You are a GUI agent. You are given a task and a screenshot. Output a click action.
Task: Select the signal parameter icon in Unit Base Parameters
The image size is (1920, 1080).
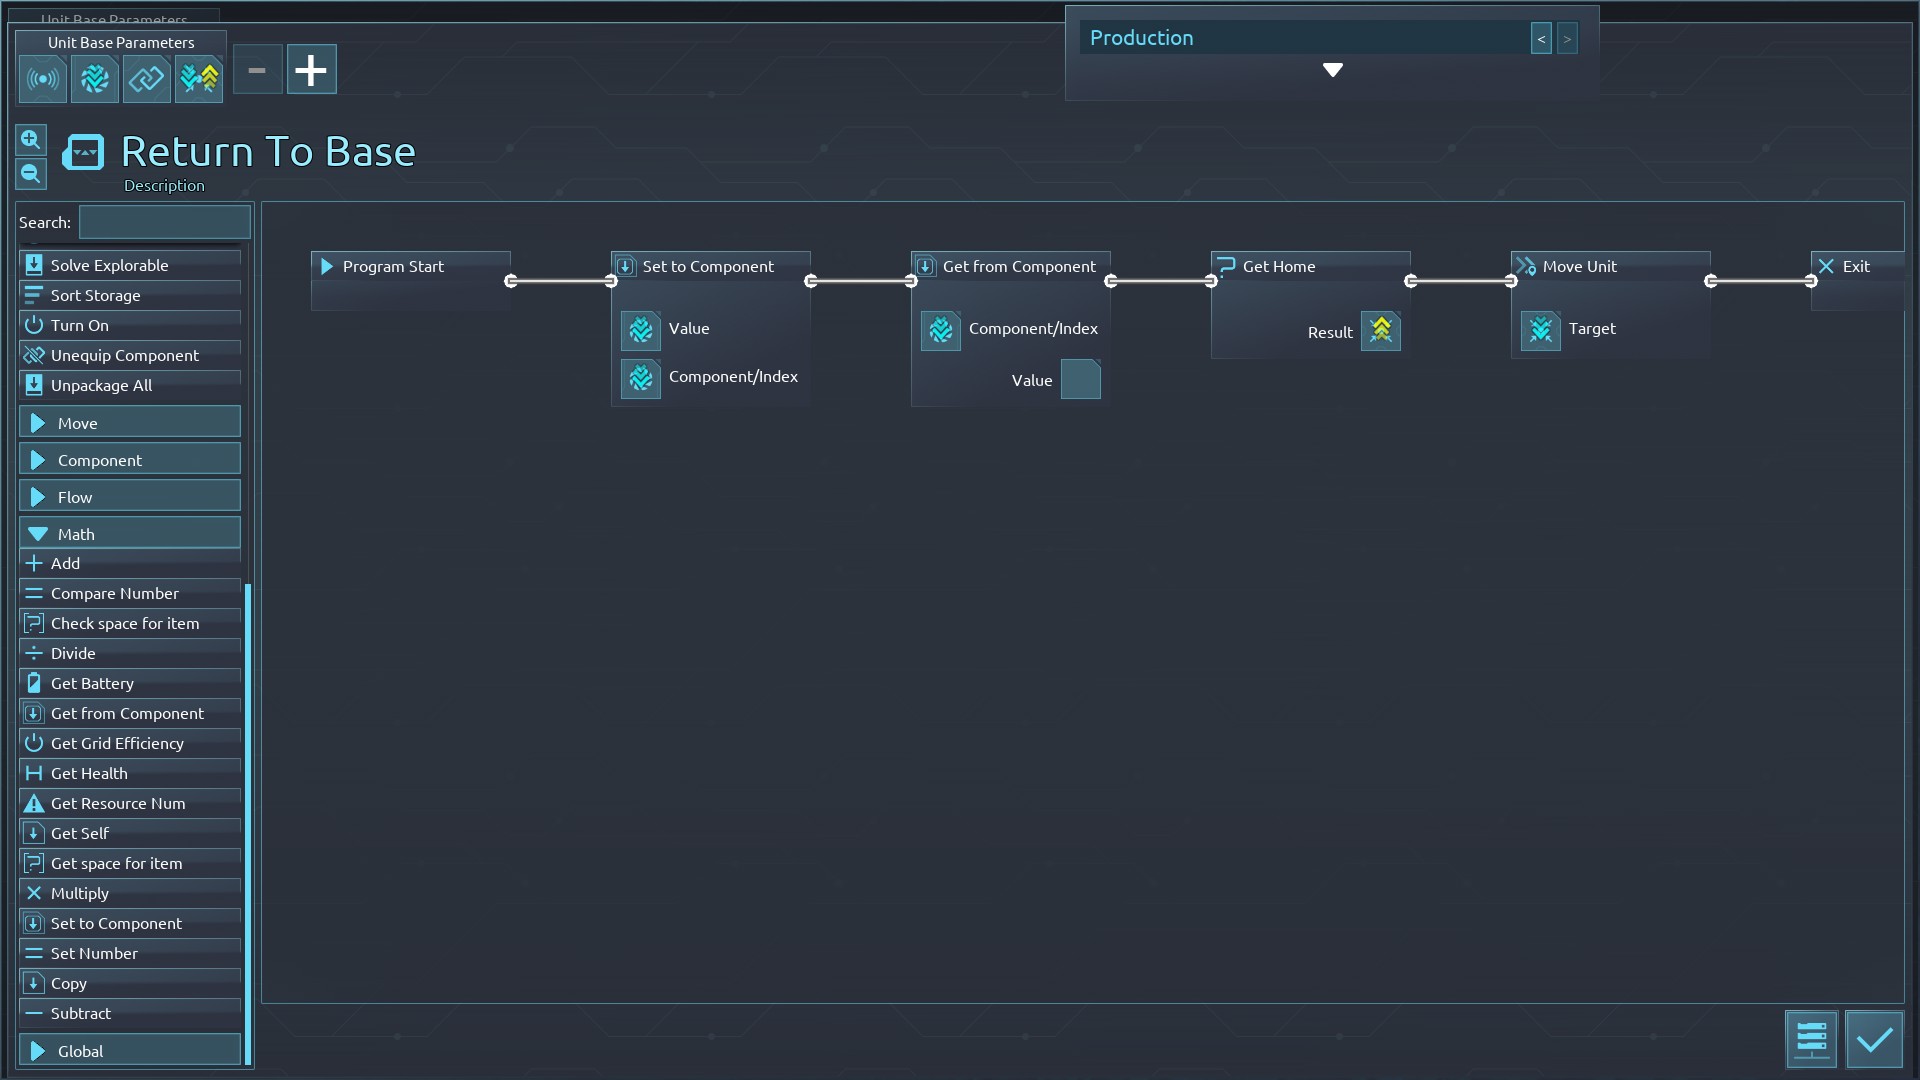click(x=43, y=80)
